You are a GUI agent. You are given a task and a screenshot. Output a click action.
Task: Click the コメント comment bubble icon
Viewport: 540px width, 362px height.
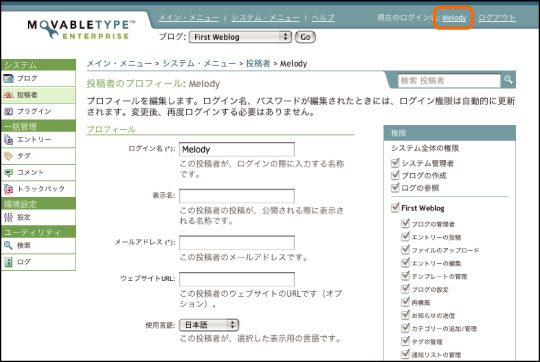[8, 173]
